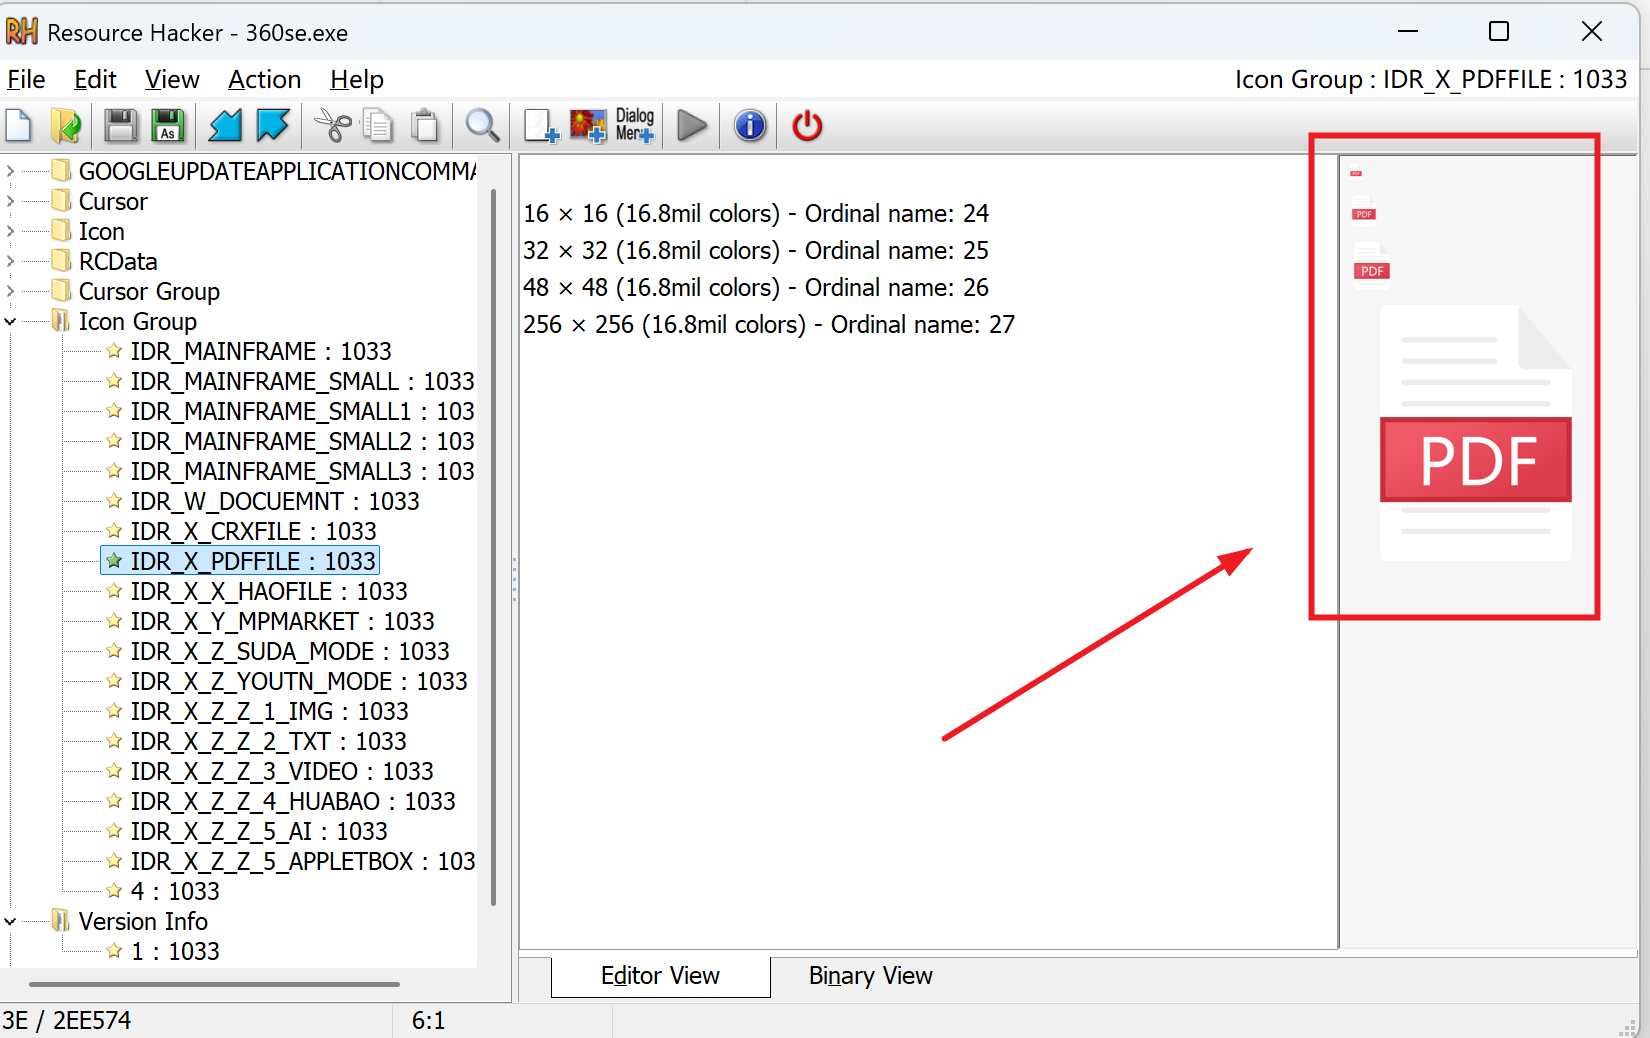Select IDR_X_Z_Z_2_TXT : 1033 resource
Viewport: 1650px width, 1038px height.
pos(268,741)
